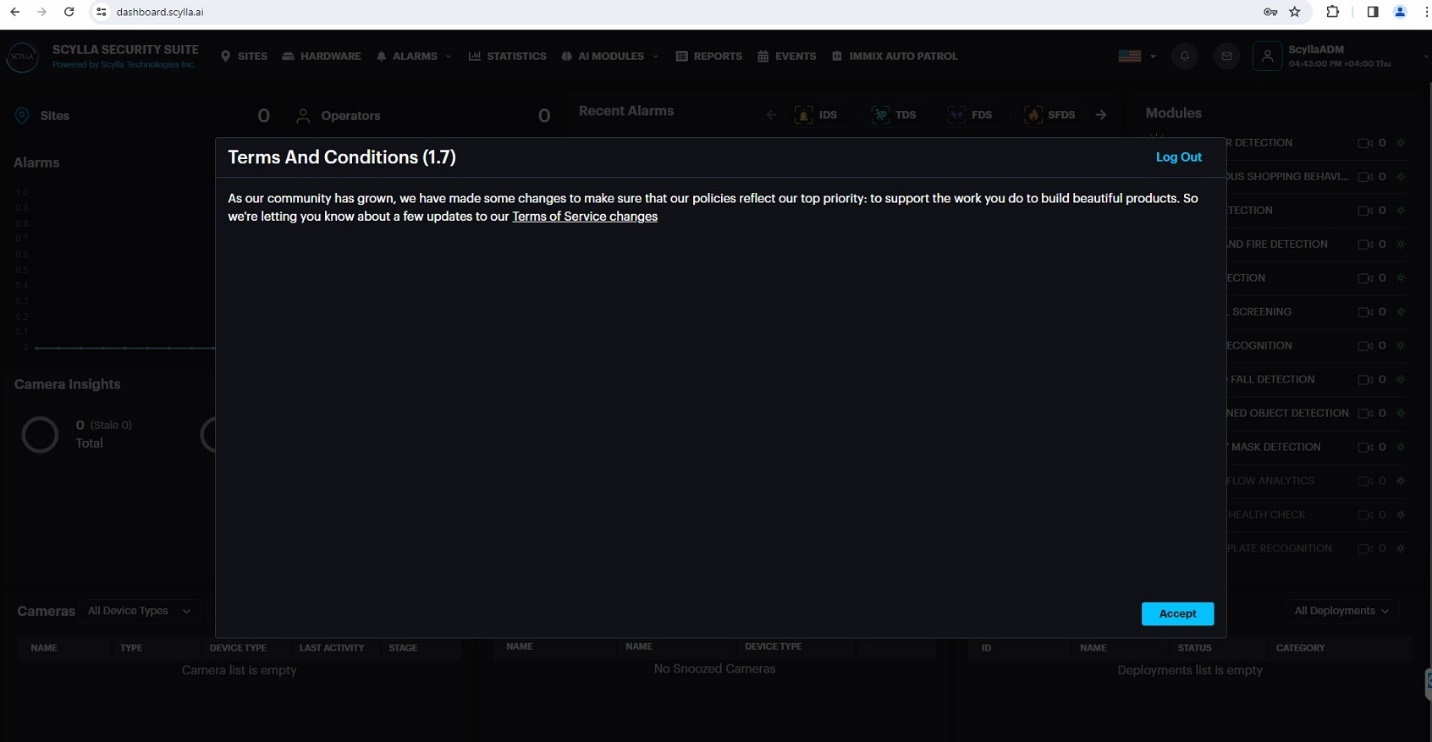Open the Terms of Service changes link
The height and width of the screenshot is (742, 1432).
tap(584, 217)
